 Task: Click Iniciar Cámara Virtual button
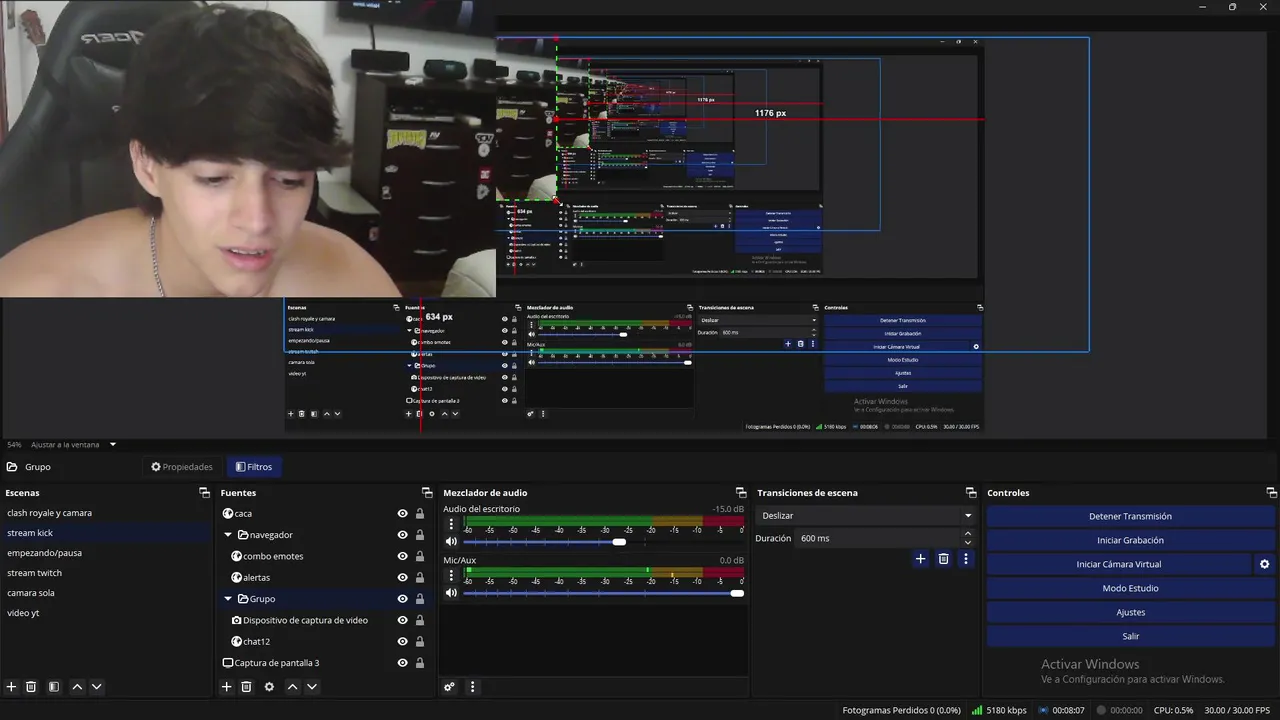[1119, 564]
